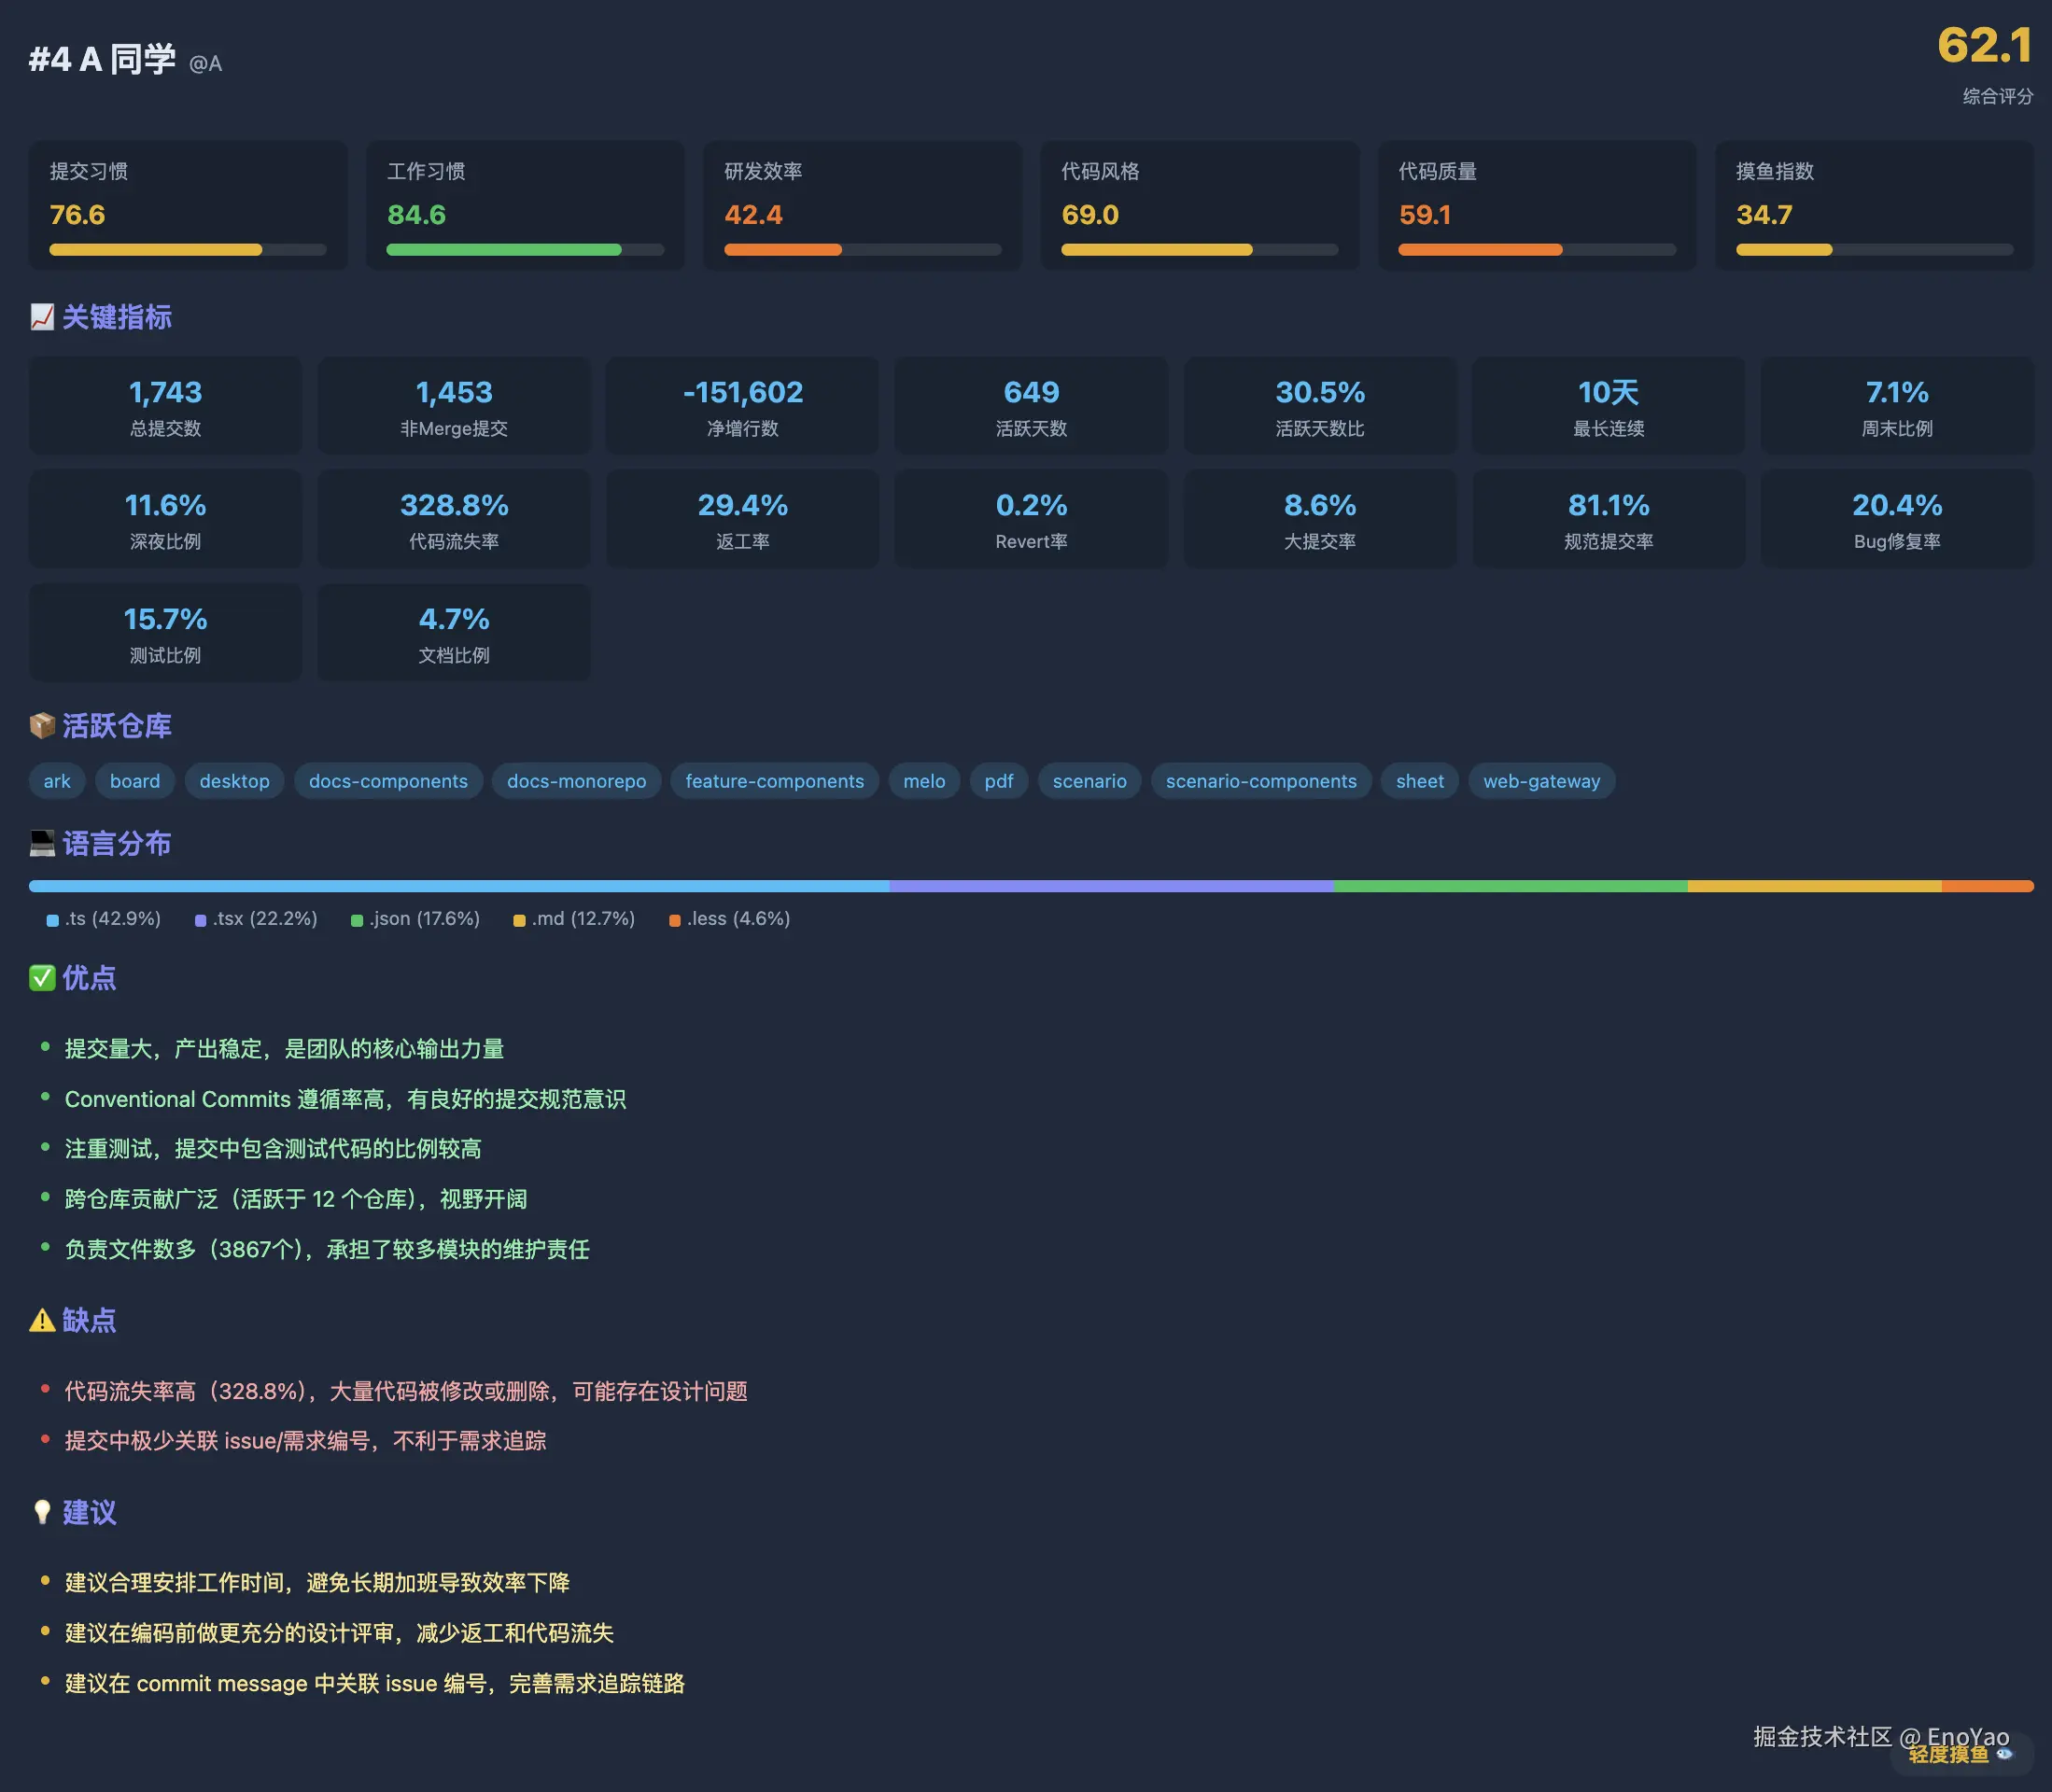Click the 提交习惯 score card
This screenshot has height=1792, width=2052.
pos(188,205)
